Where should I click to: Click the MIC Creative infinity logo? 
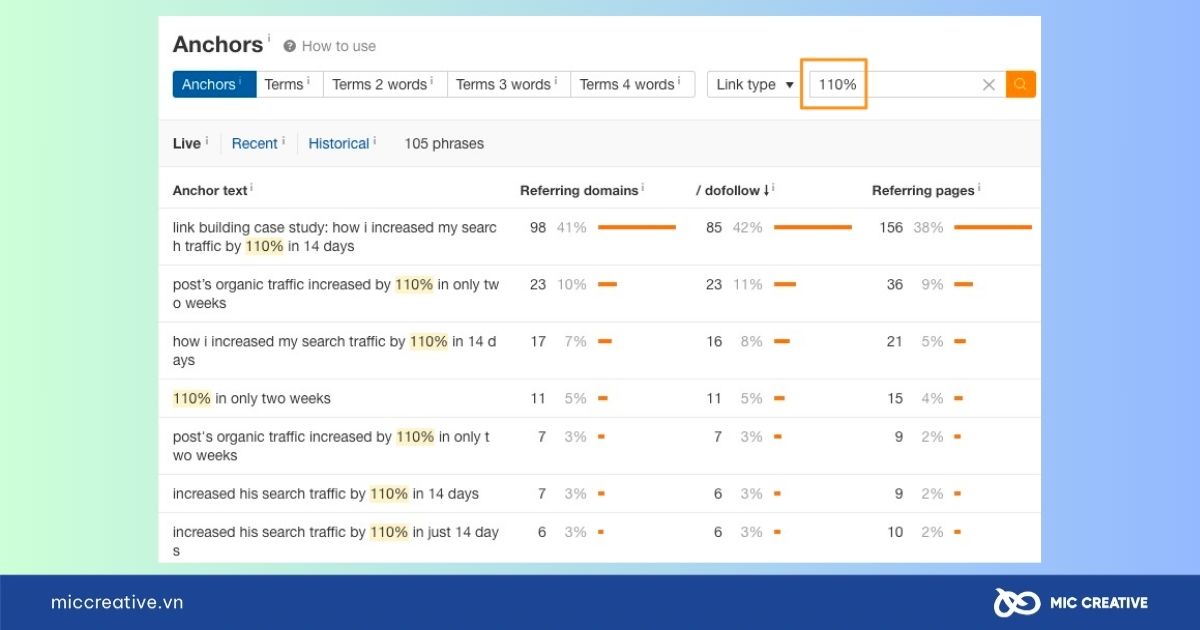[1014, 602]
